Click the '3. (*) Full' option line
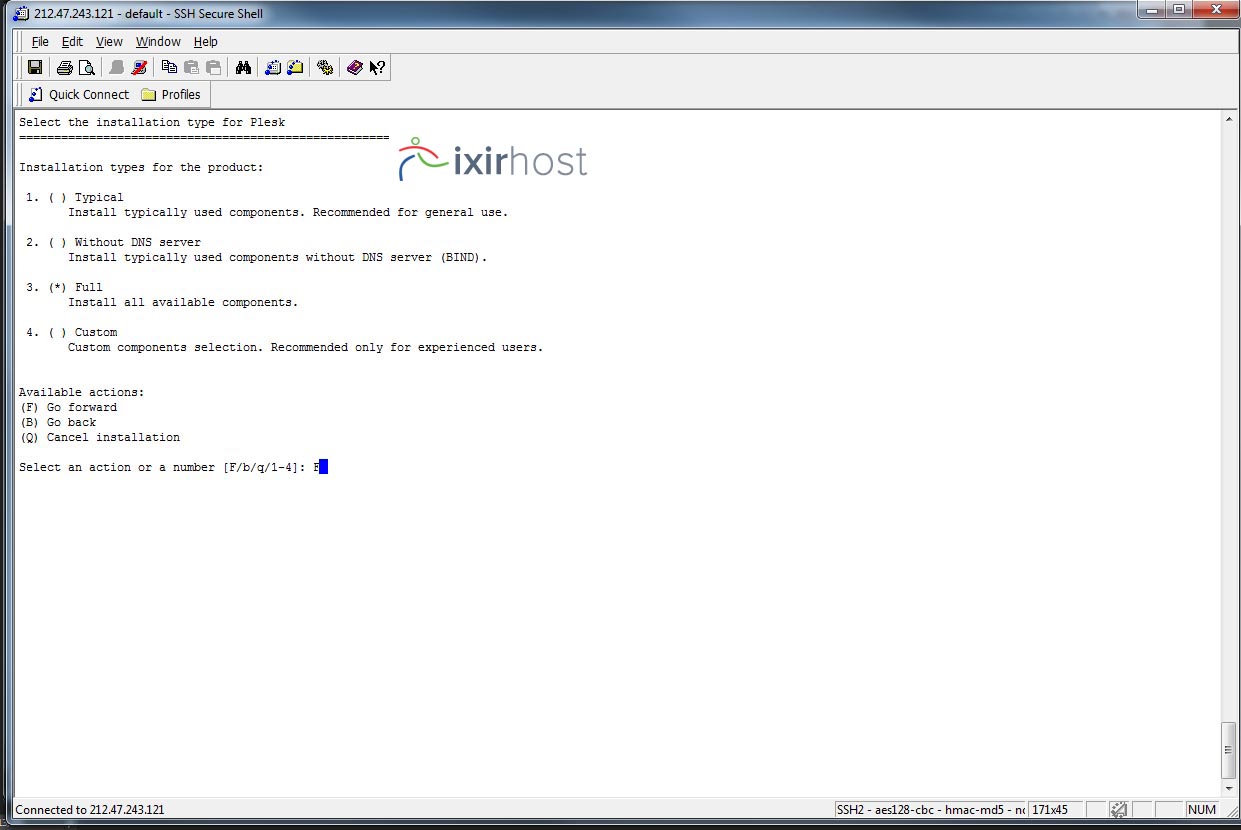Screen dimensions: 1241x830 coord(64,287)
